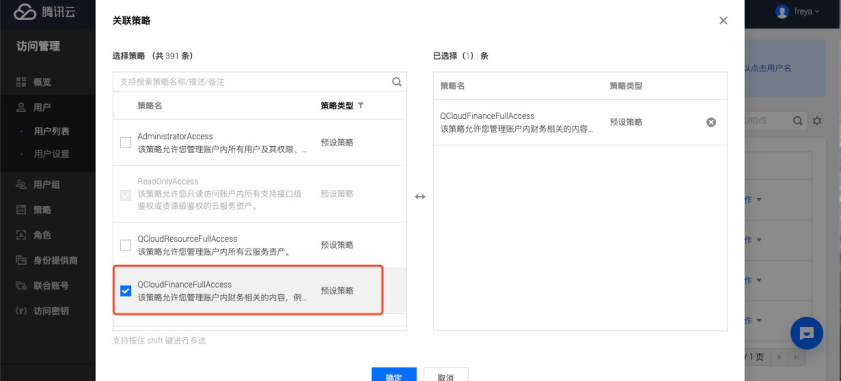Viewport: 841px width, 381px height.
Task: Click the 策略名 column header in left list
Action: pyautogui.click(x=150, y=106)
